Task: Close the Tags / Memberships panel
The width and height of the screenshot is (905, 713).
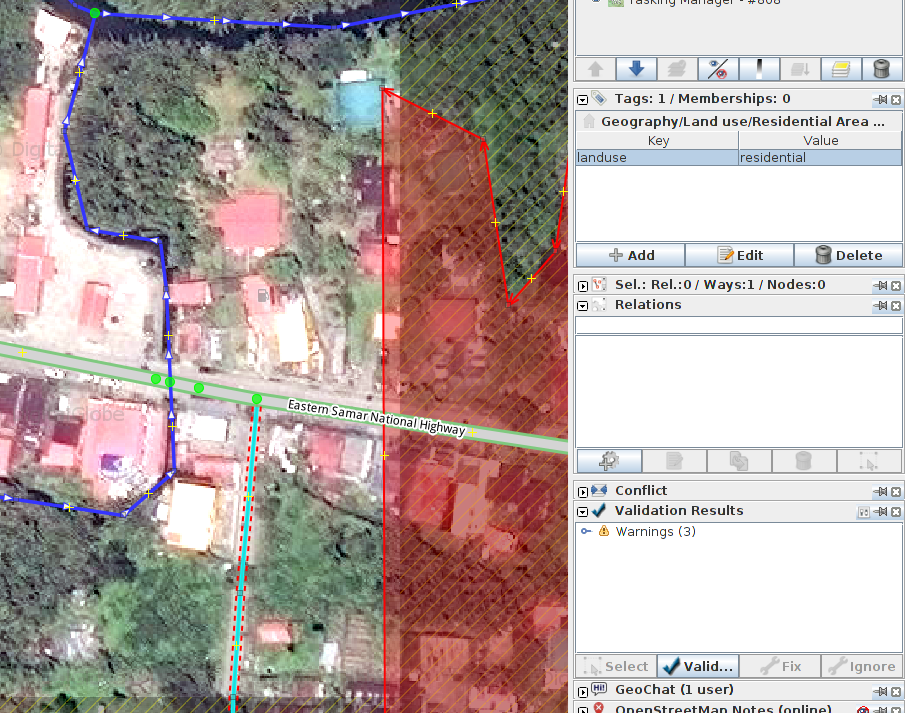Action: [x=896, y=100]
